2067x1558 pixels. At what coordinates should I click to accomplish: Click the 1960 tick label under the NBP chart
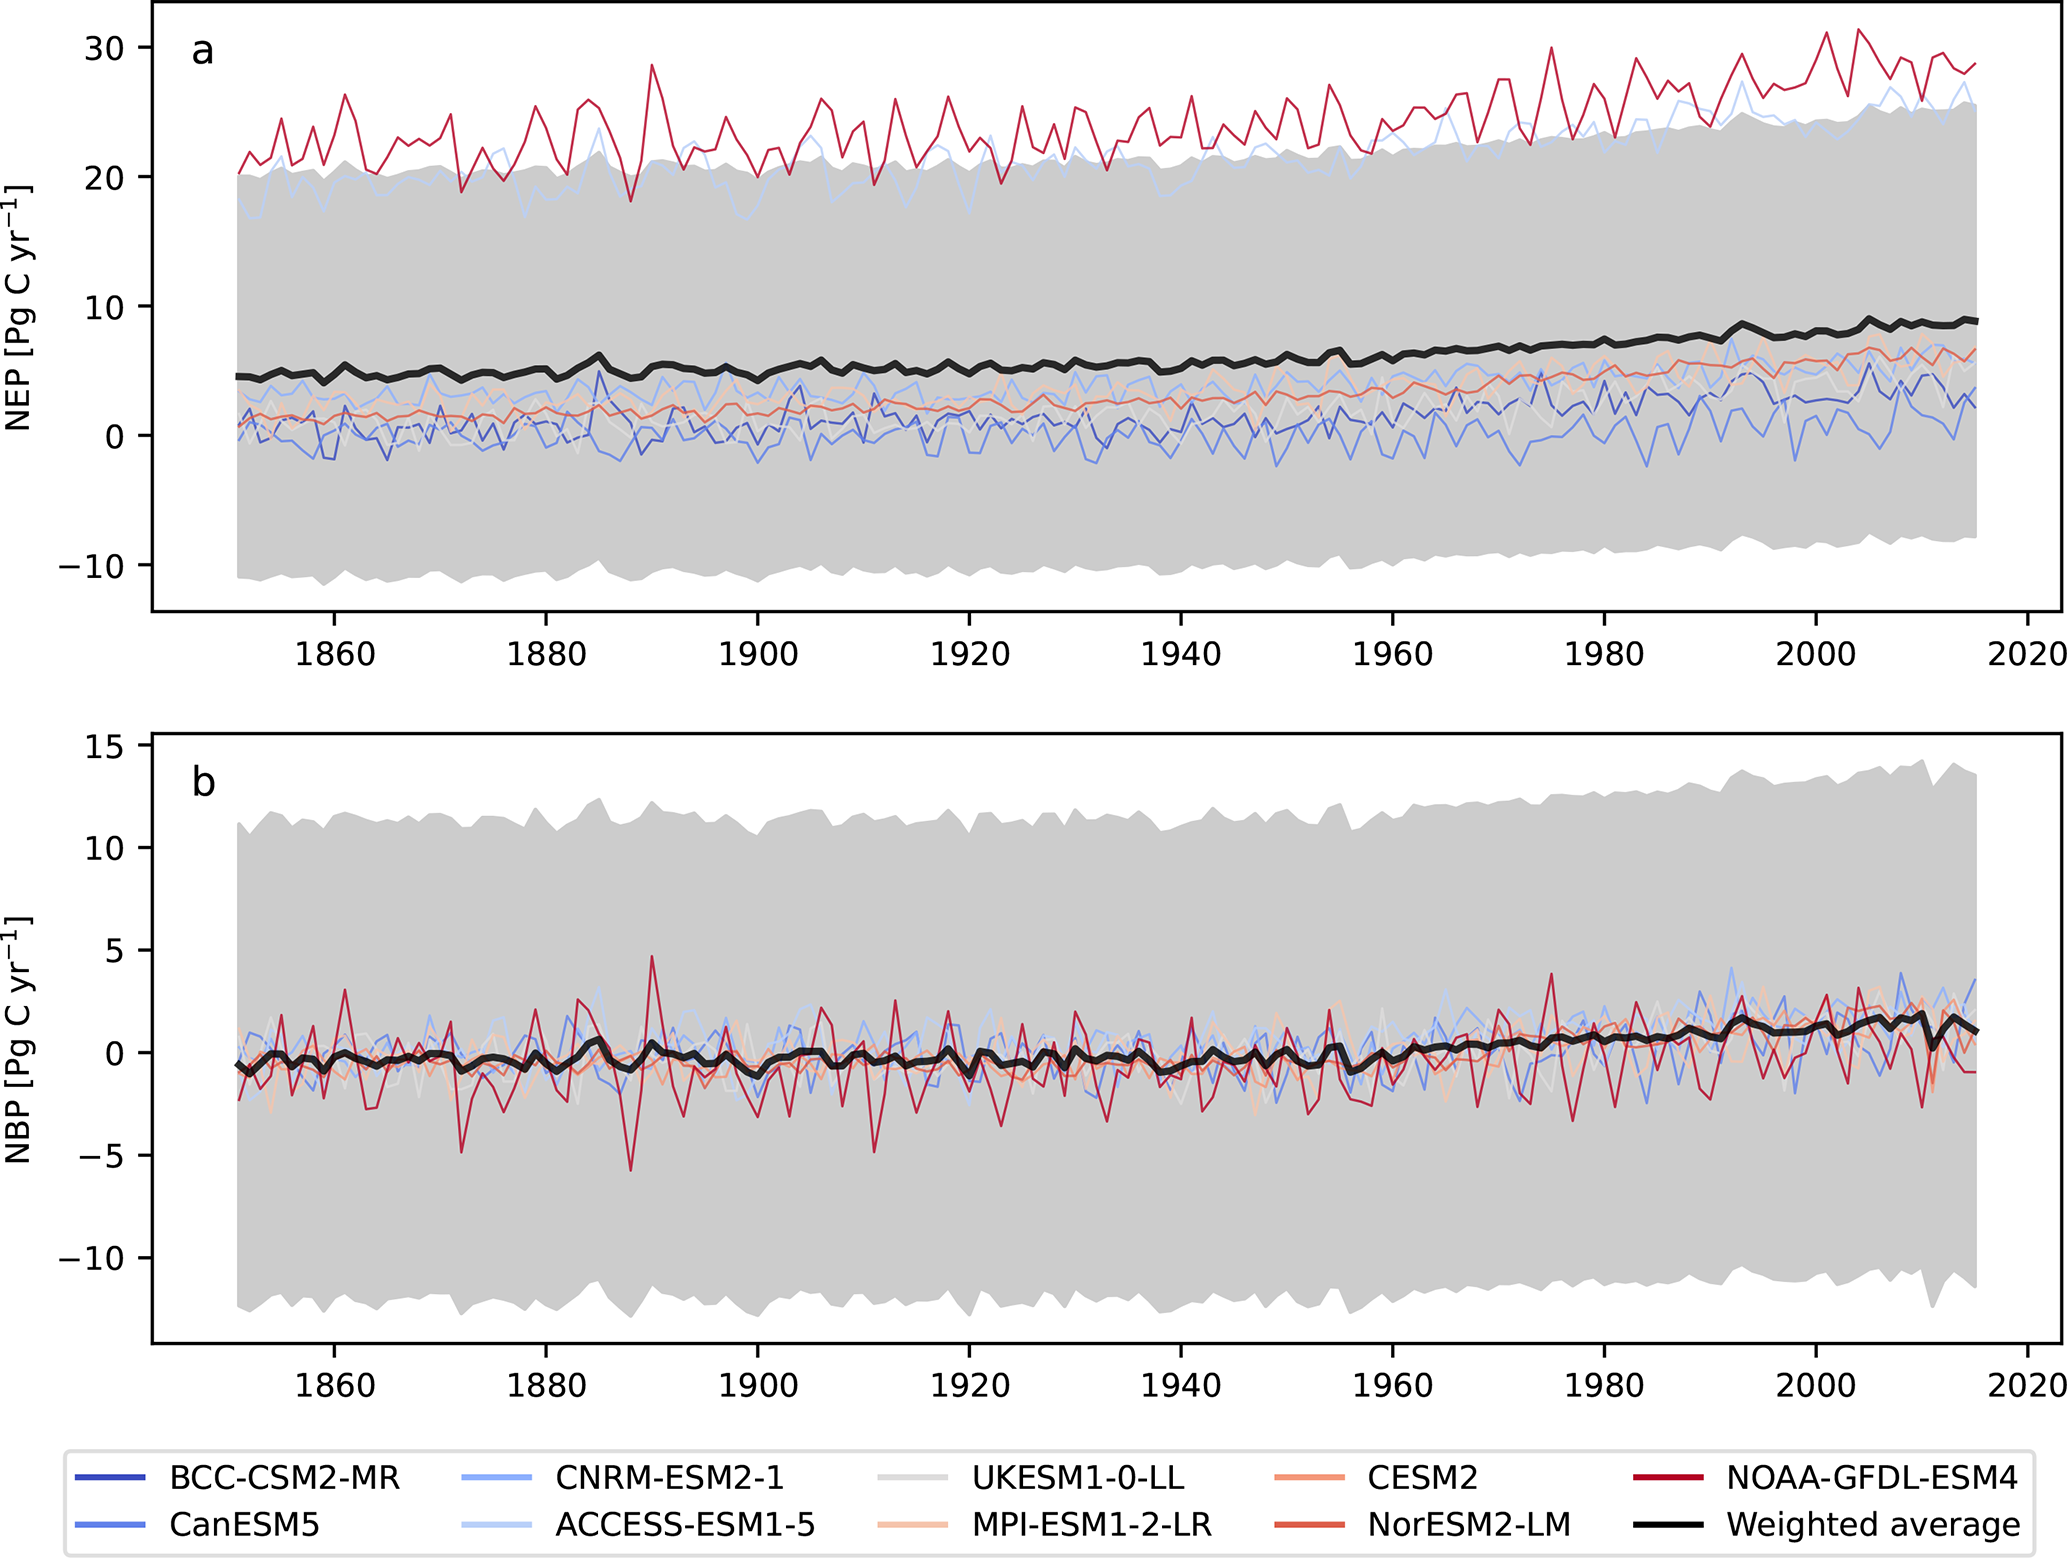tap(1392, 1385)
